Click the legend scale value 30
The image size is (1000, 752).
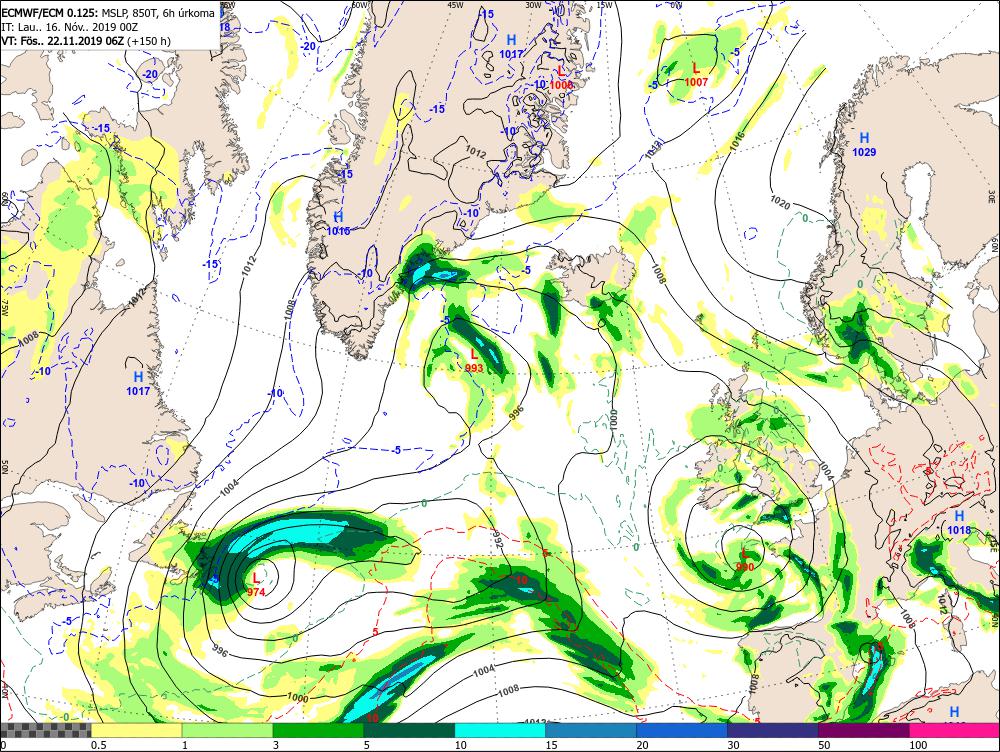pyautogui.click(x=733, y=745)
